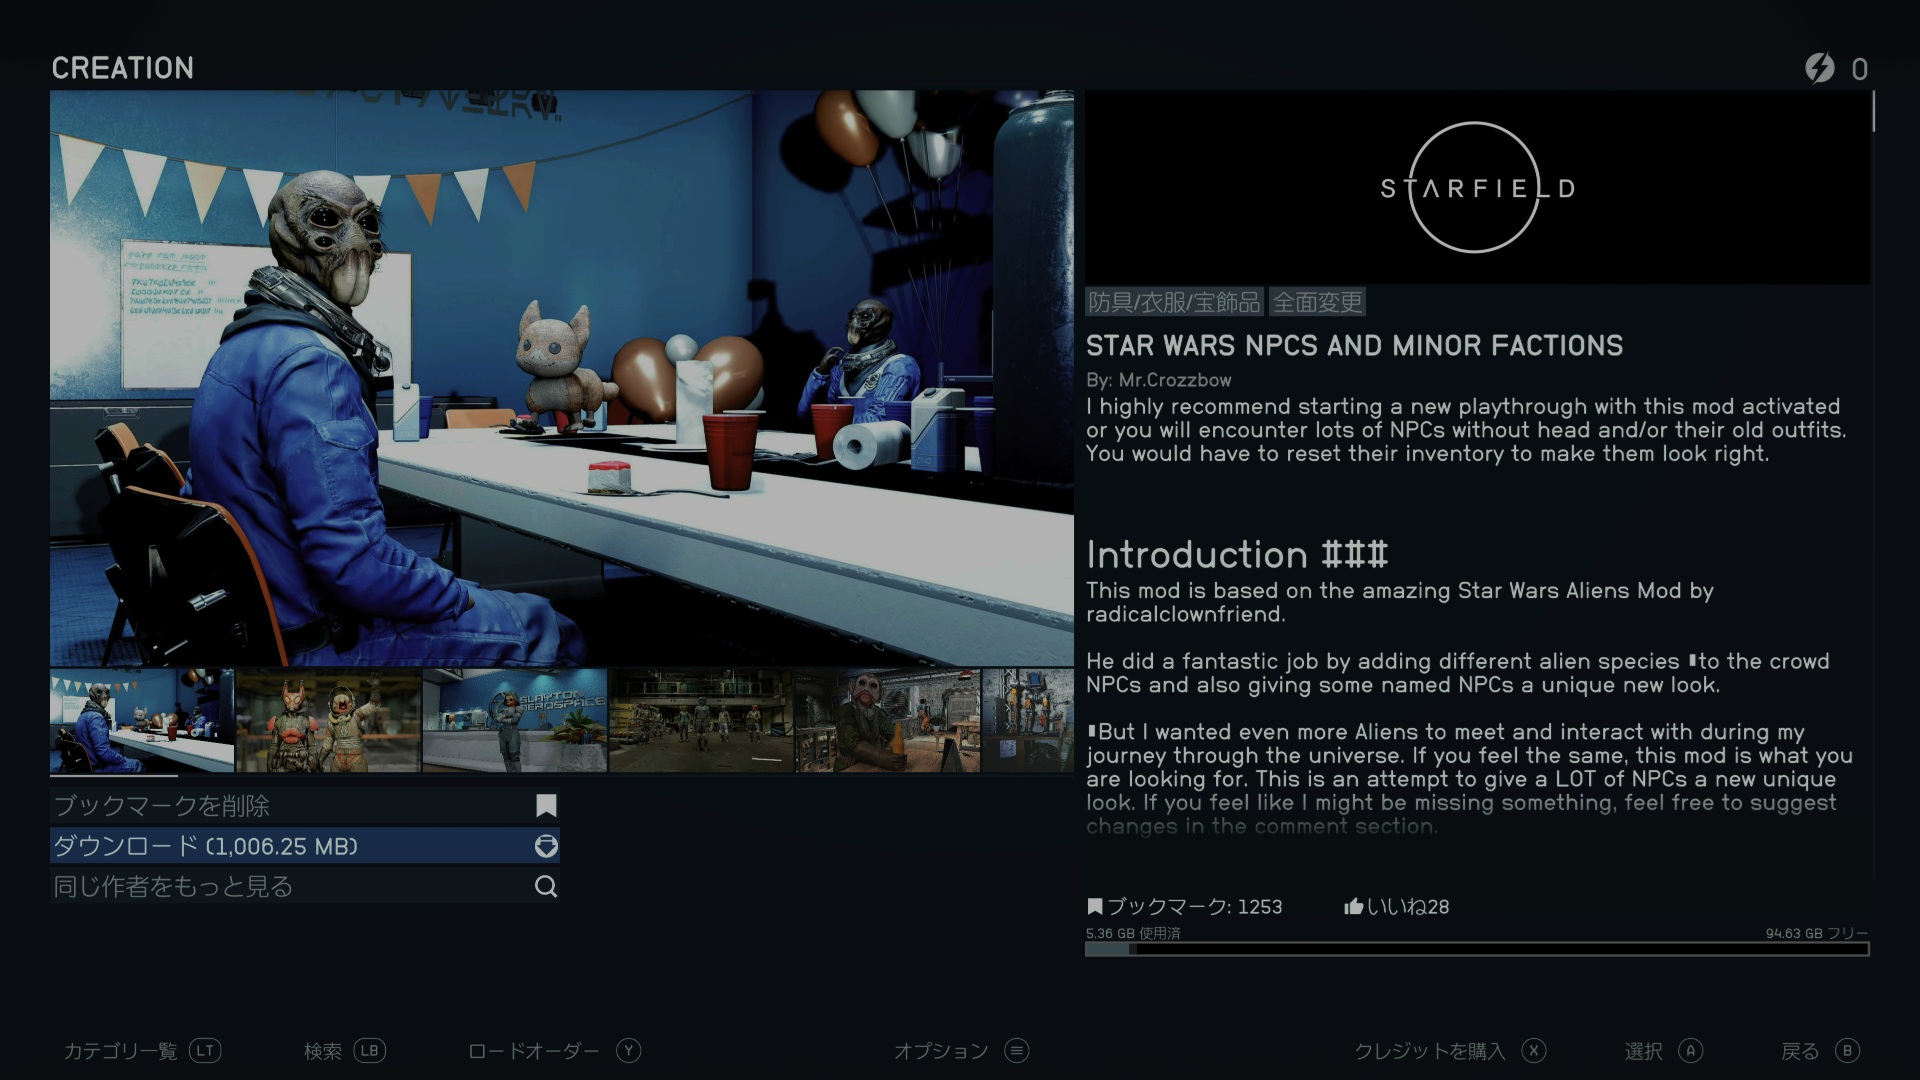This screenshot has height=1080, width=1920.
Task: Select ダウンロード (1,006.25 MB) entry
Action: pos(305,846)
